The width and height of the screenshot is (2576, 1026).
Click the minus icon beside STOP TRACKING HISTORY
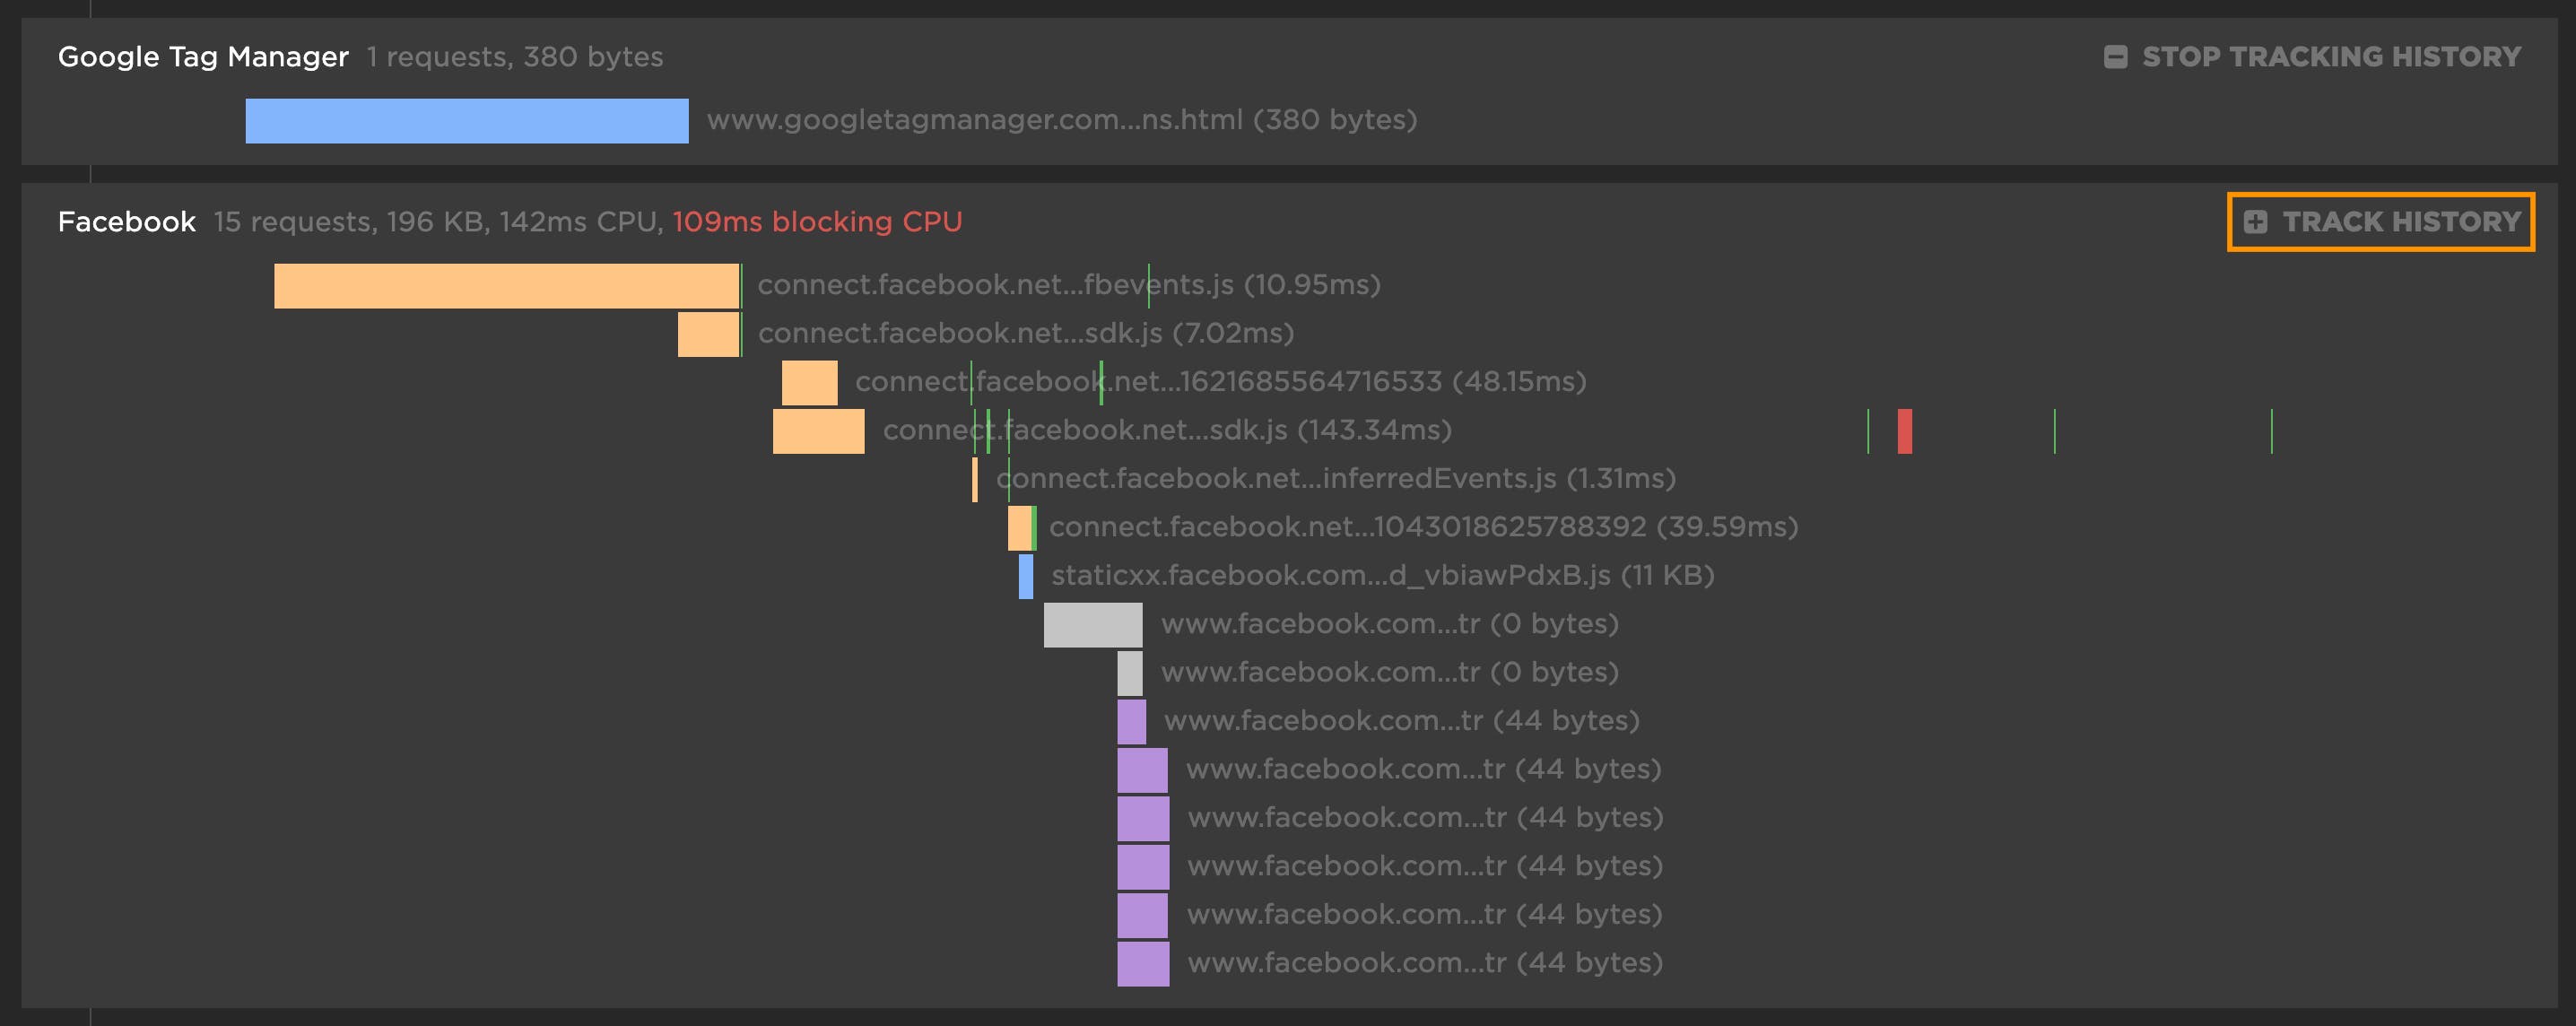coord(2115,57)
